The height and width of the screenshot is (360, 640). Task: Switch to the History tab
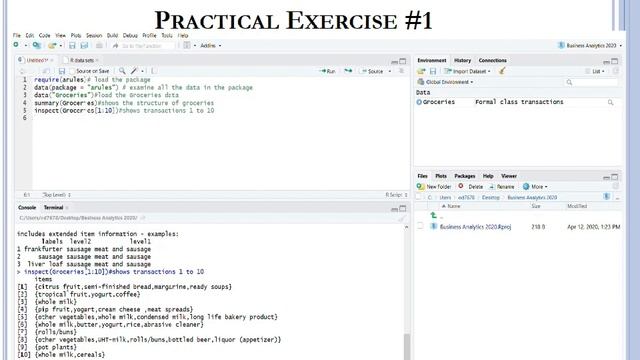[462, 60]
